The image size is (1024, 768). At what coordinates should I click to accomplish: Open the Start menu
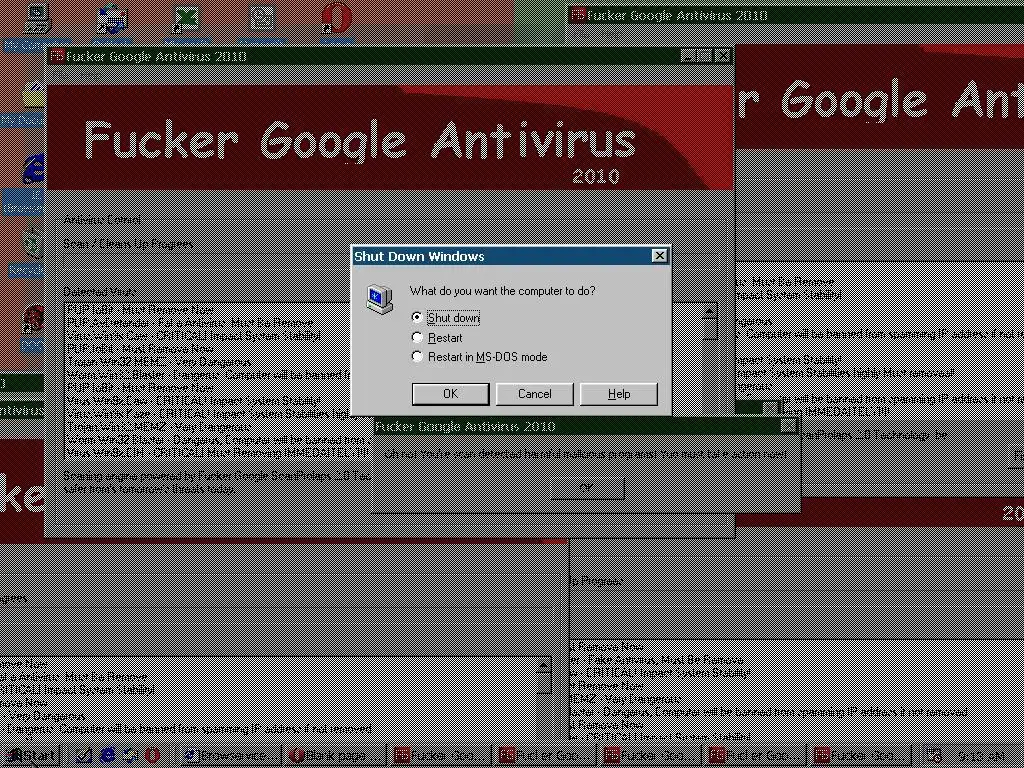[31, 756]
